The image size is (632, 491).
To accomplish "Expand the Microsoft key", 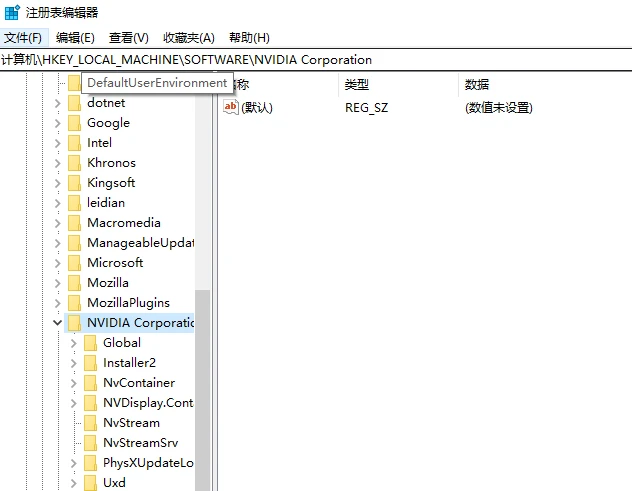I will (x=57, y=263).
